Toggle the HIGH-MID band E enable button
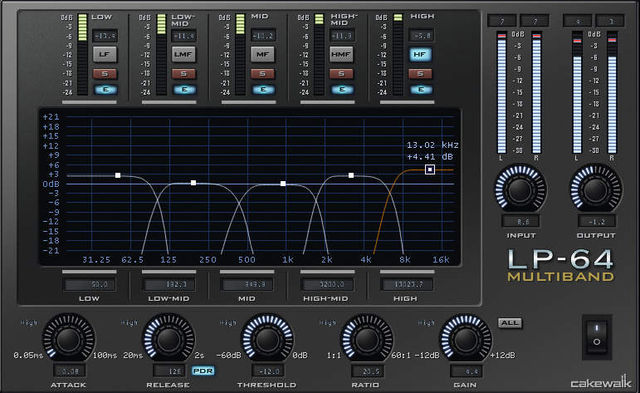Image resolution: width=640 pixels, height=393 pixels. pyautogui.click(x=342, y=90)
